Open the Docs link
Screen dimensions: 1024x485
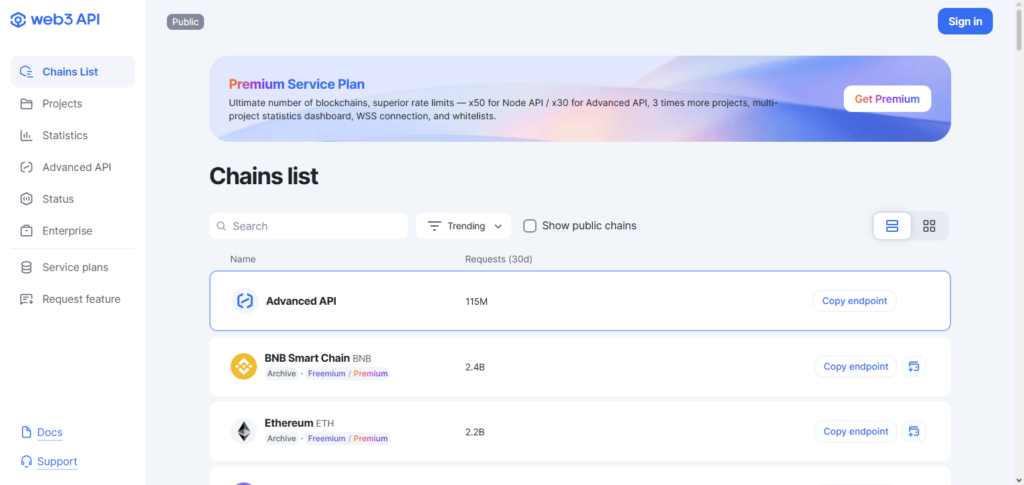[x=50, y=432]
